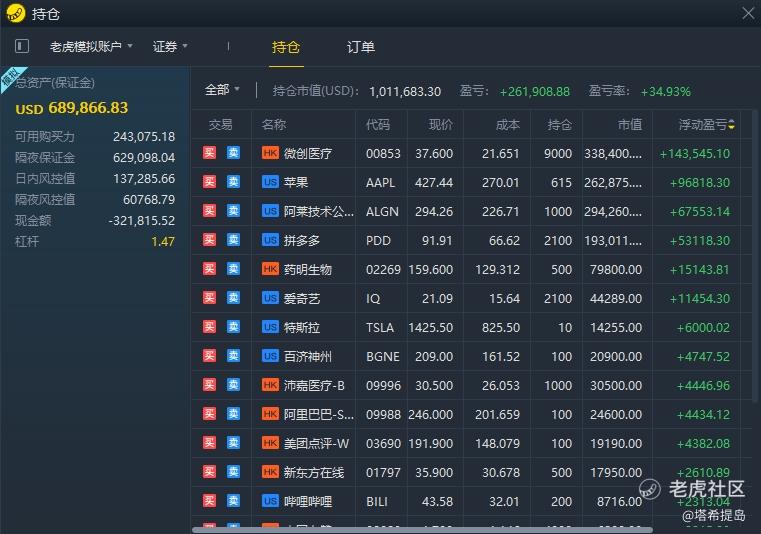Click the sell icon for ALGN row
The image size is (761, 534).
pos(233,211)
